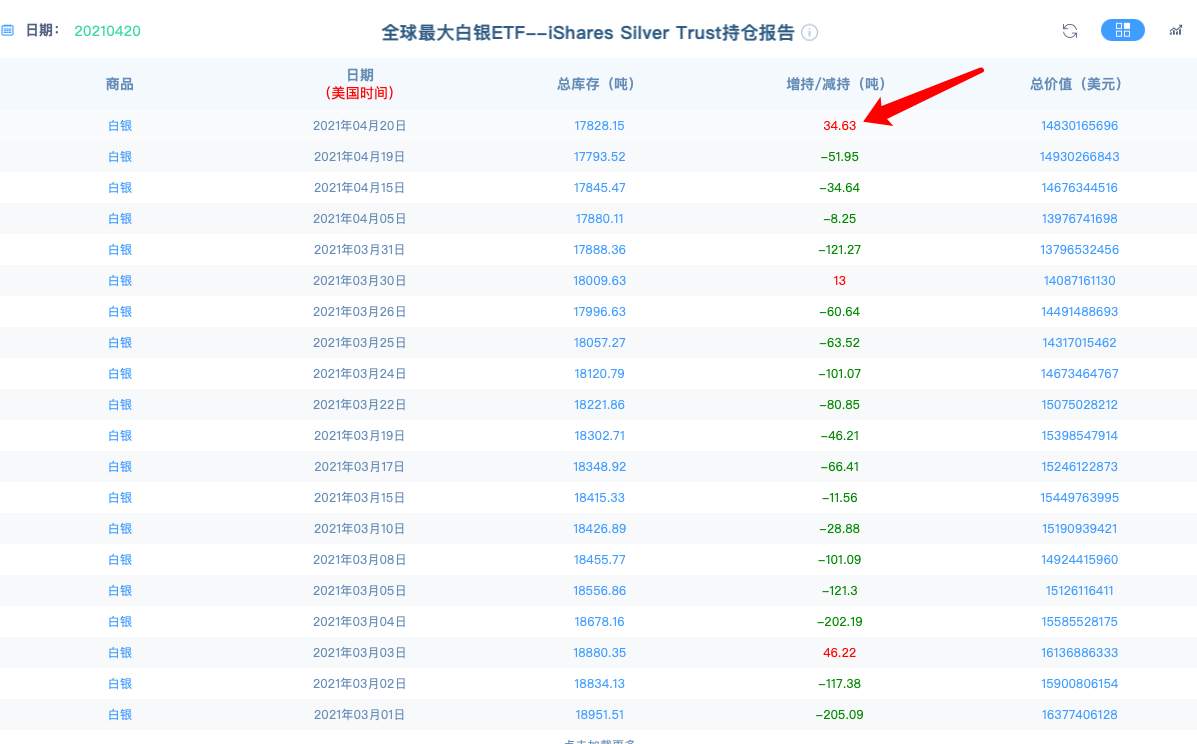Image resolution: width=1197 pixels, height=744 pixels.
Task: Click the 增持/减持（吨） column header
Action: 839,84
